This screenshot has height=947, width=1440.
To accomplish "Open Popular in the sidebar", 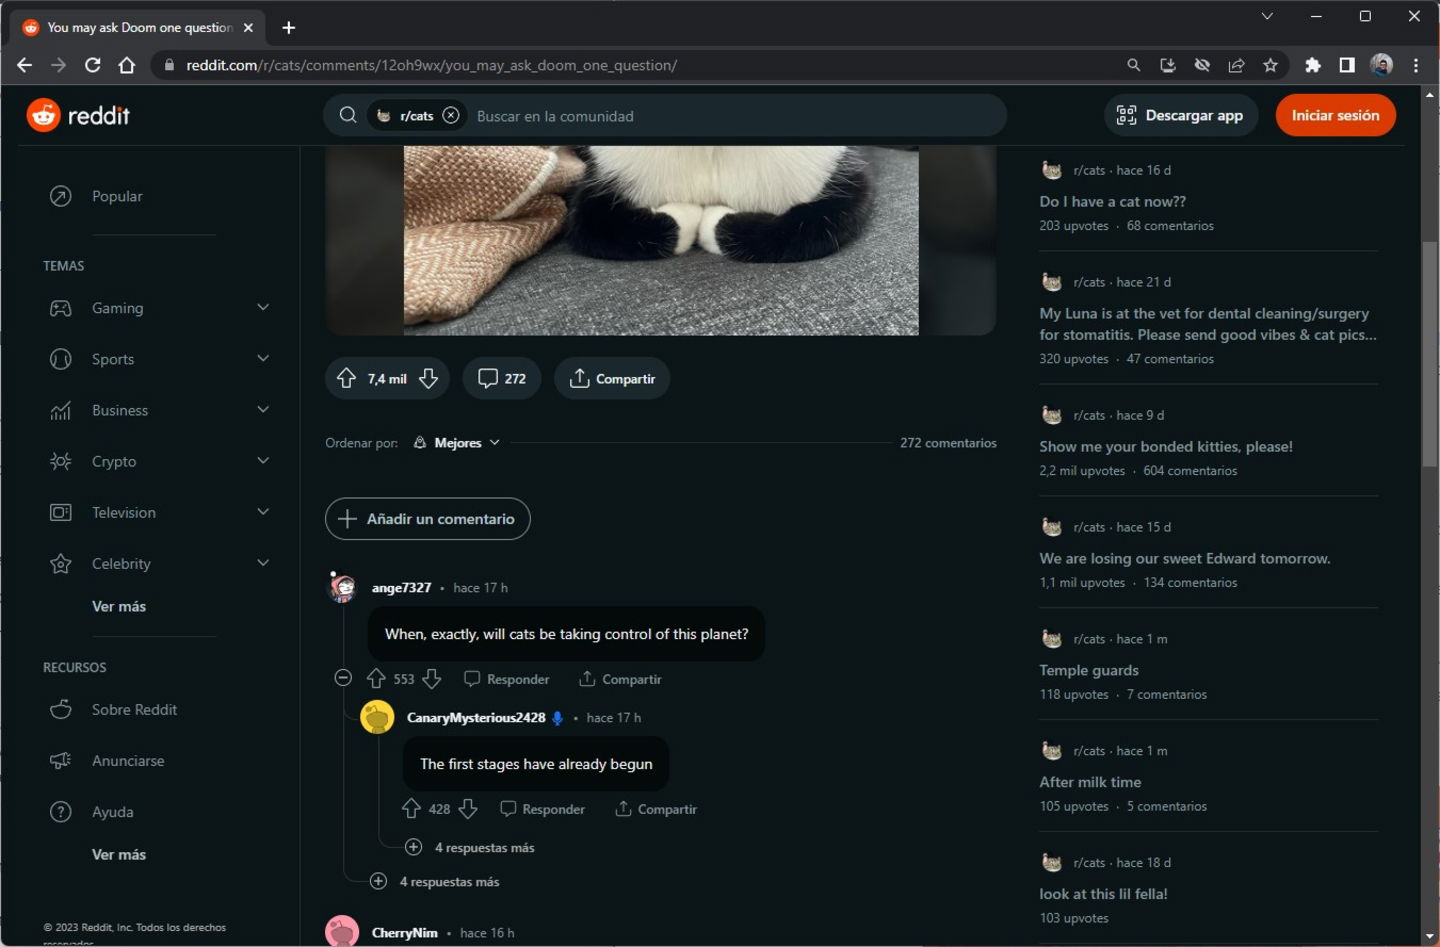I will [x=117, y=197].
